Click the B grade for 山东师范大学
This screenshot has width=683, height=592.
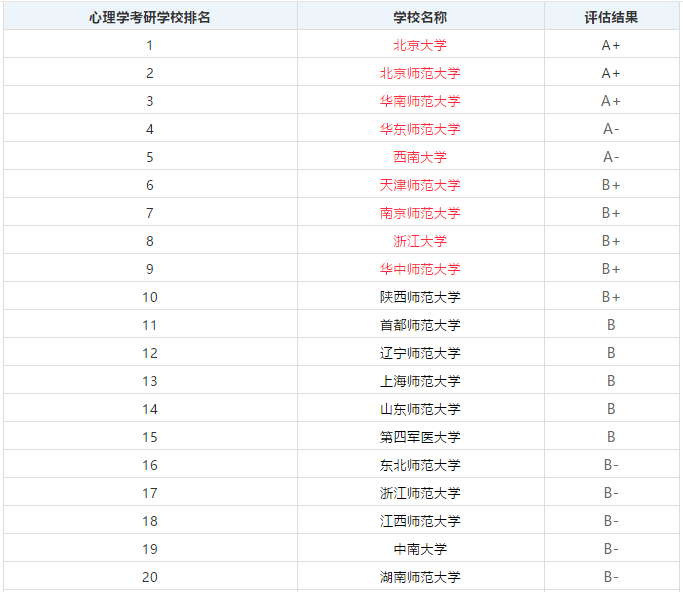pyautogui.click(x=611, y=409)
